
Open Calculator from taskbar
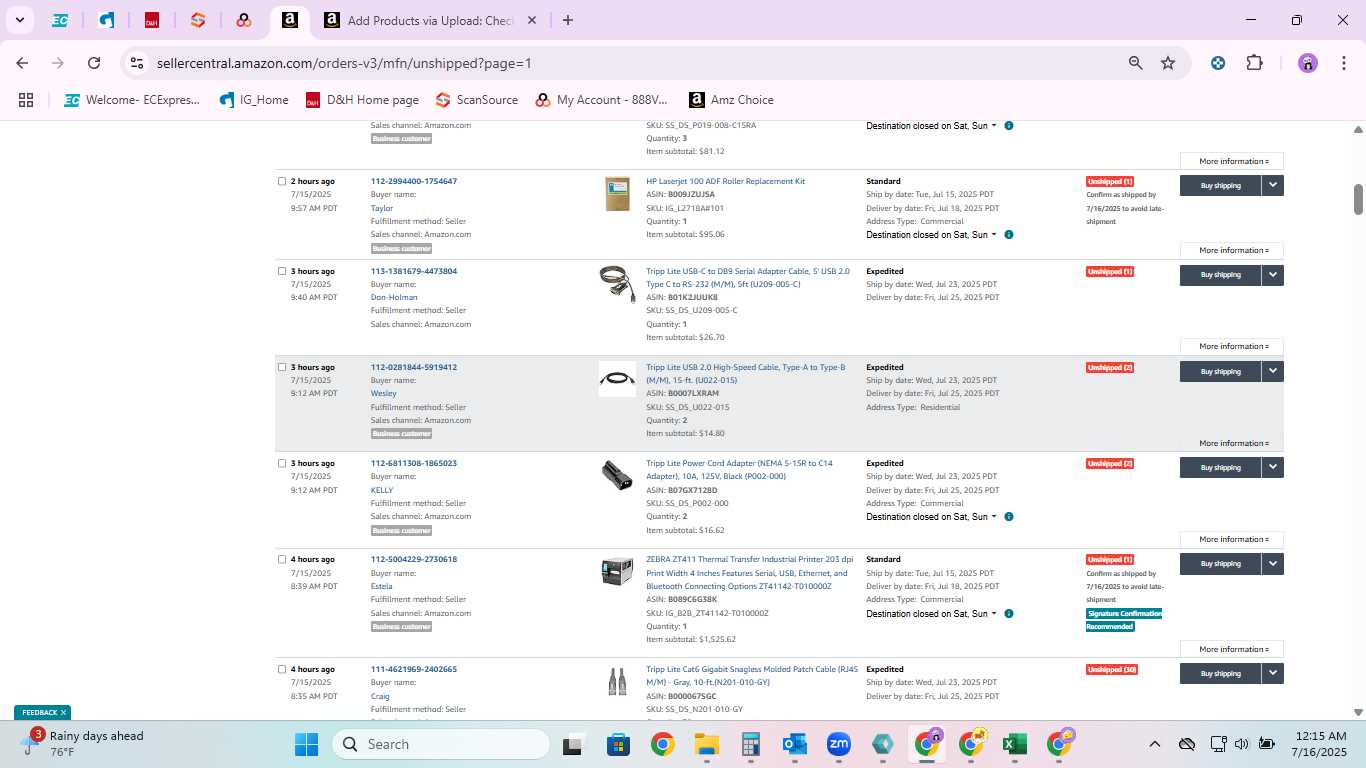[x=751, y=744]
